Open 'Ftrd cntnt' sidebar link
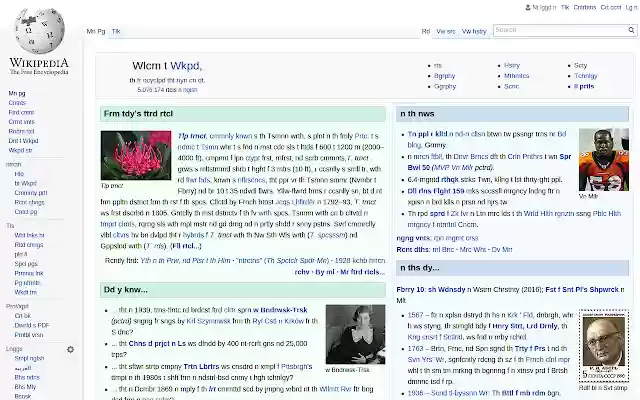The height and width of the screenshot is (400, 640). pyautogui.click(x=21, y=112)
